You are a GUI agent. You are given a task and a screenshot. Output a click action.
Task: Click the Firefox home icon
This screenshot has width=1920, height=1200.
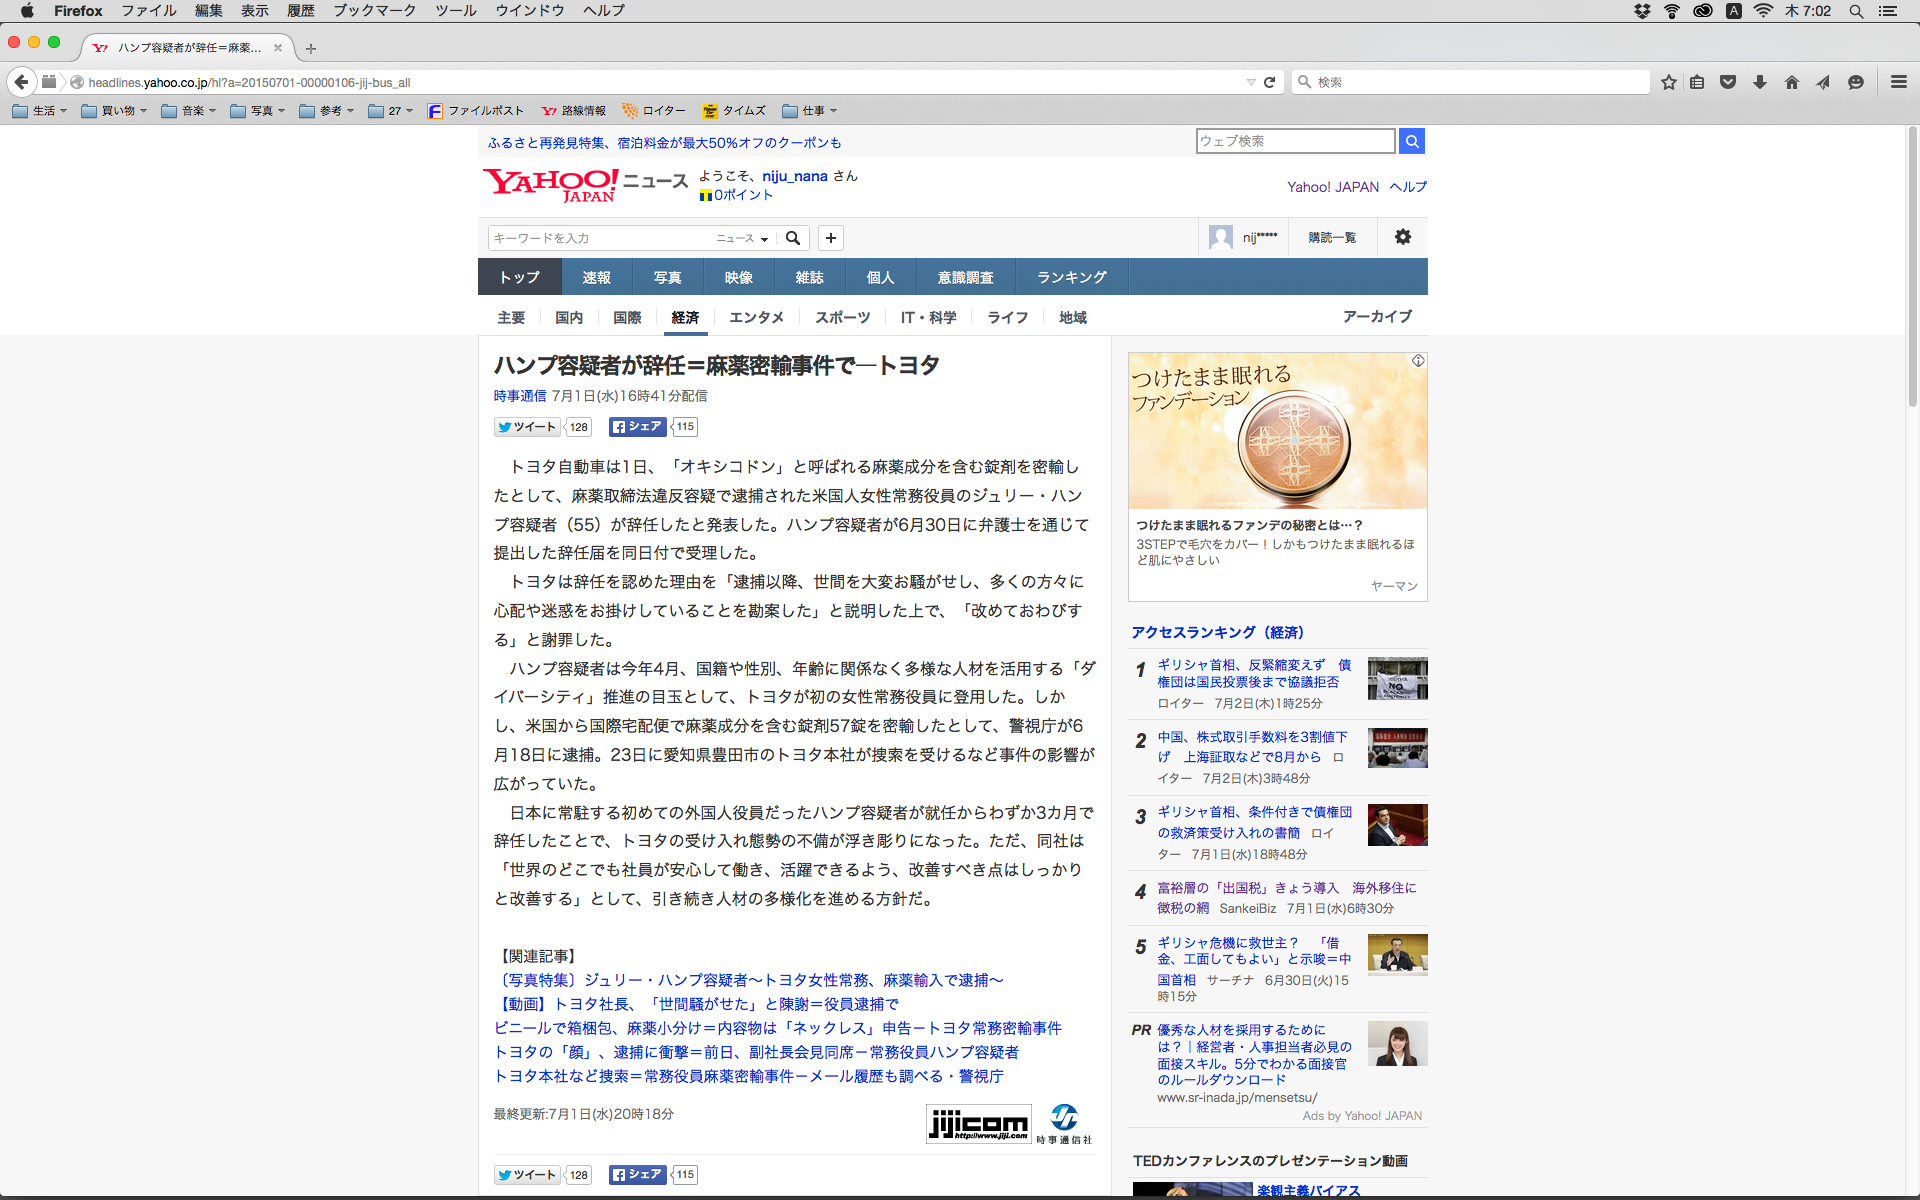(x=1791, y=82)
